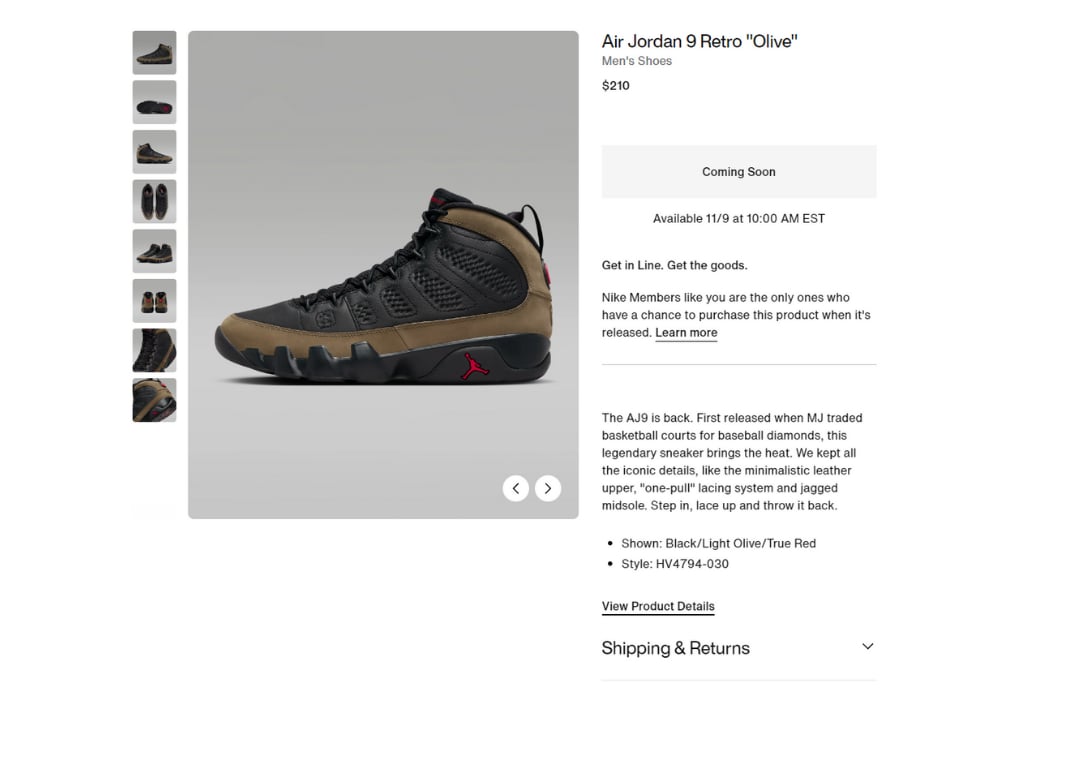This screenshot has width=1070, height=760.
Task: Show the next product image
Action: (547, 488)
